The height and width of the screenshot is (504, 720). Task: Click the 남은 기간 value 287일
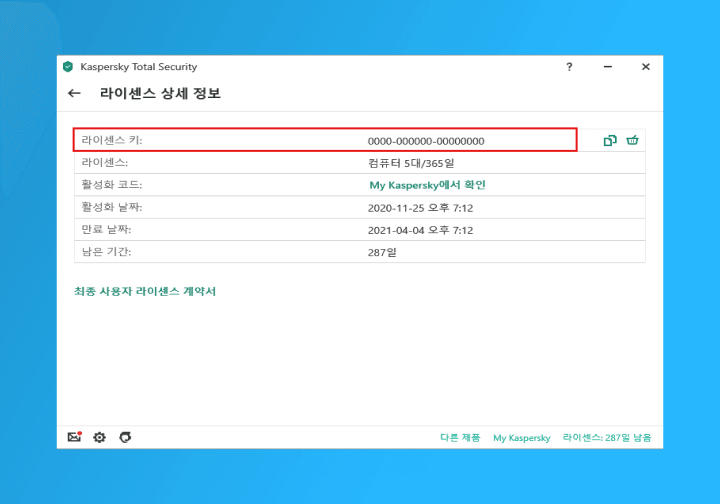[382, 252]
